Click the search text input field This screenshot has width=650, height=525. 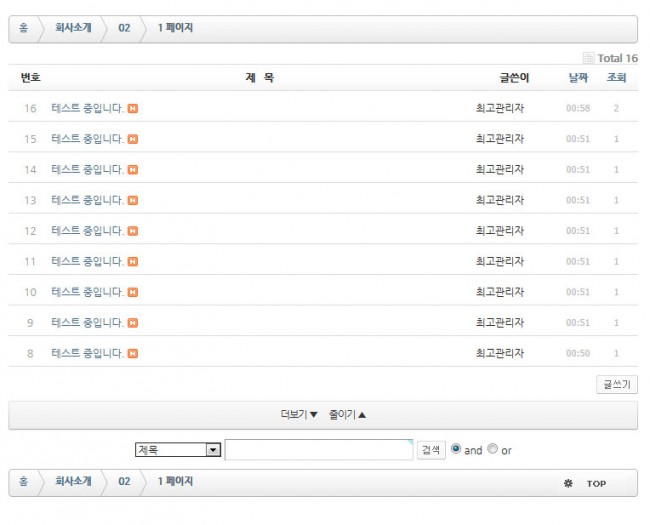pyautogui.click(x=318, y=450)
